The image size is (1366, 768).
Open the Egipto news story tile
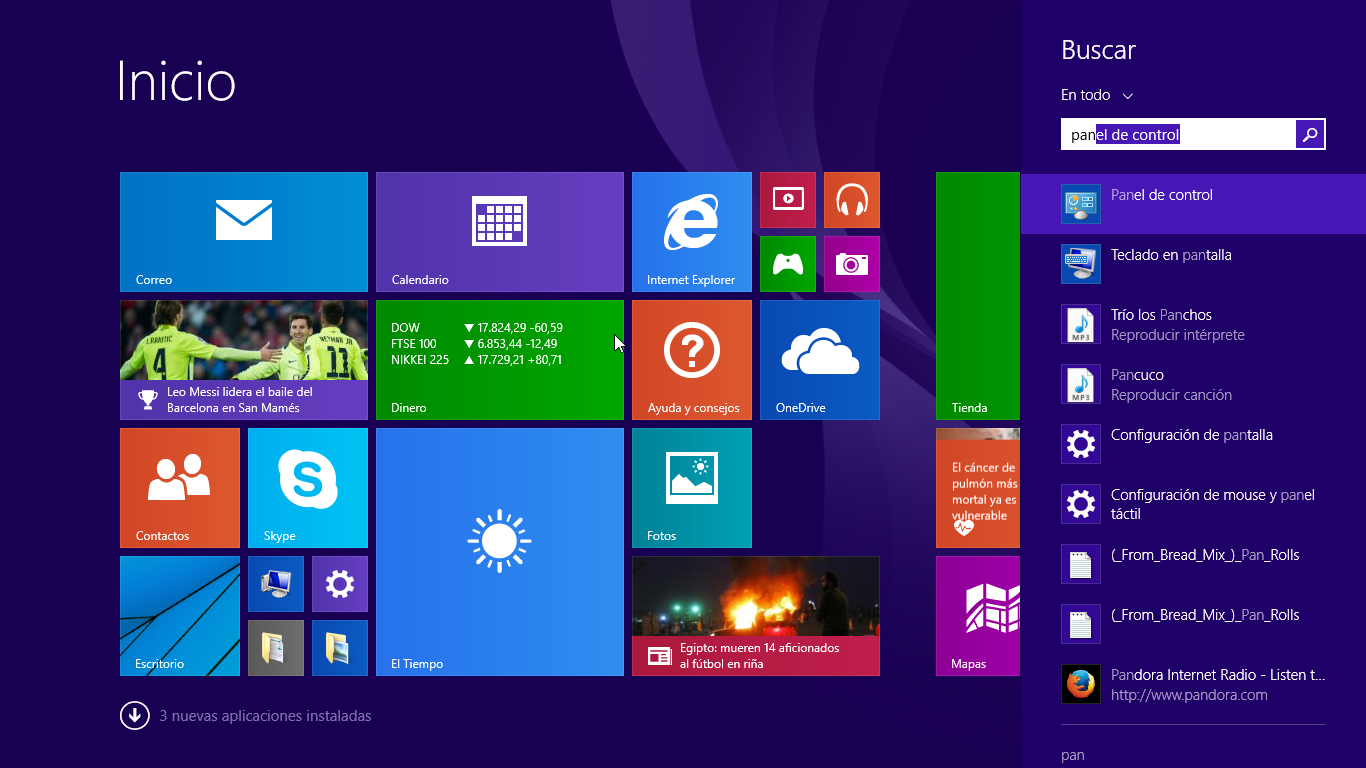pos(756,616)
